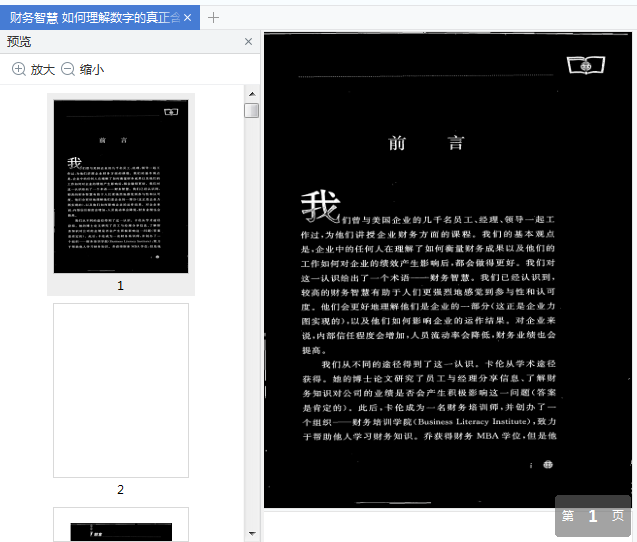Click the 前言 heading on the page
Viewport: 637px width, 542px height.
click(x=426, y=143)
